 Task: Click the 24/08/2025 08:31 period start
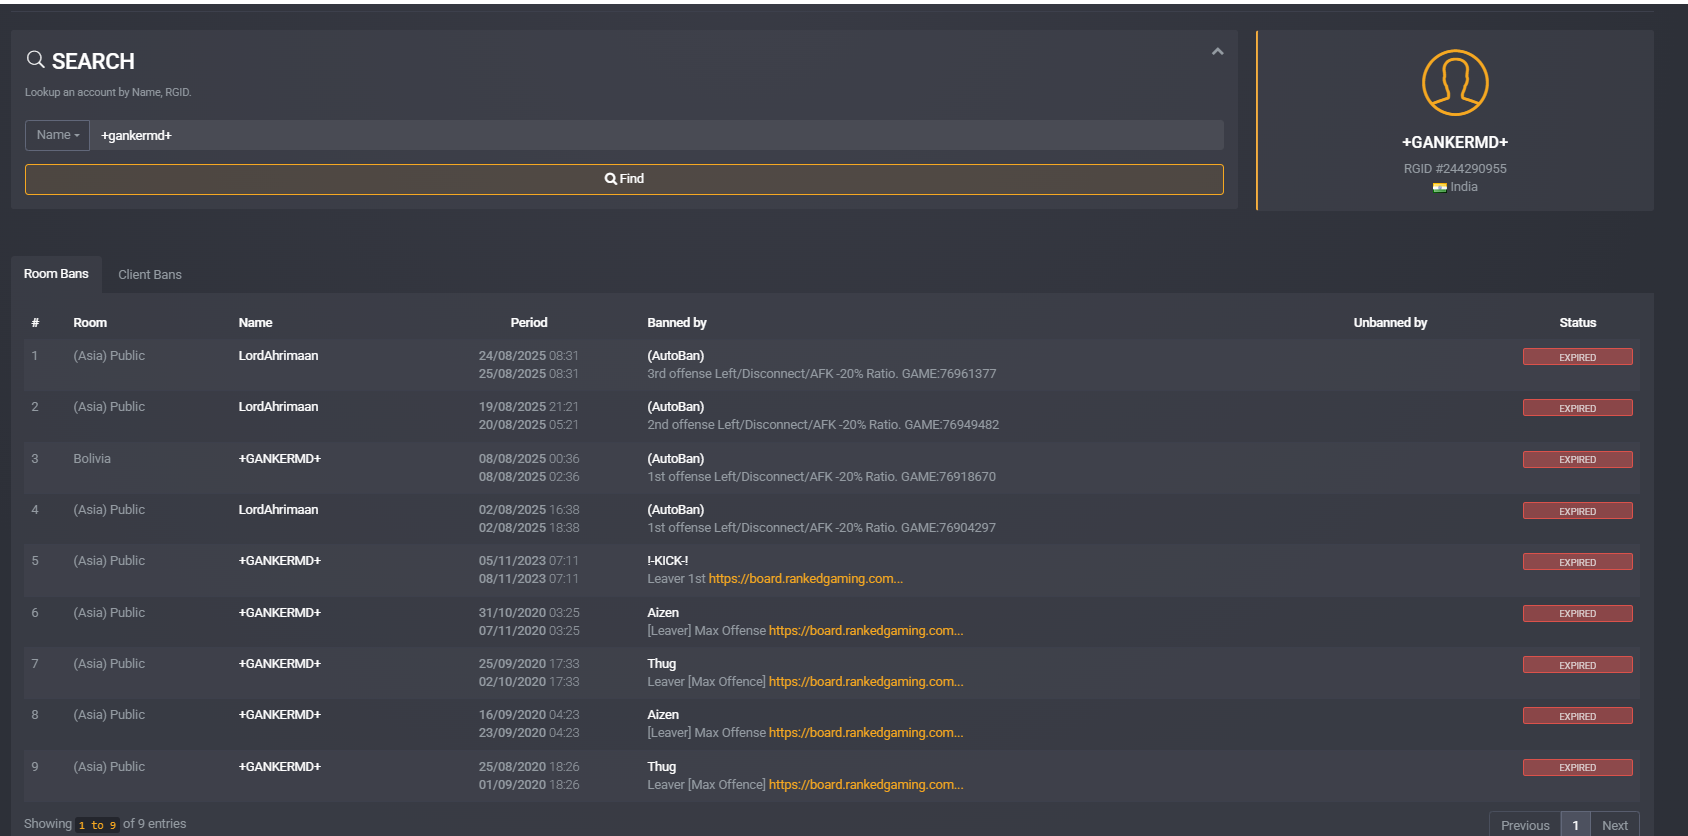point(529,356)
